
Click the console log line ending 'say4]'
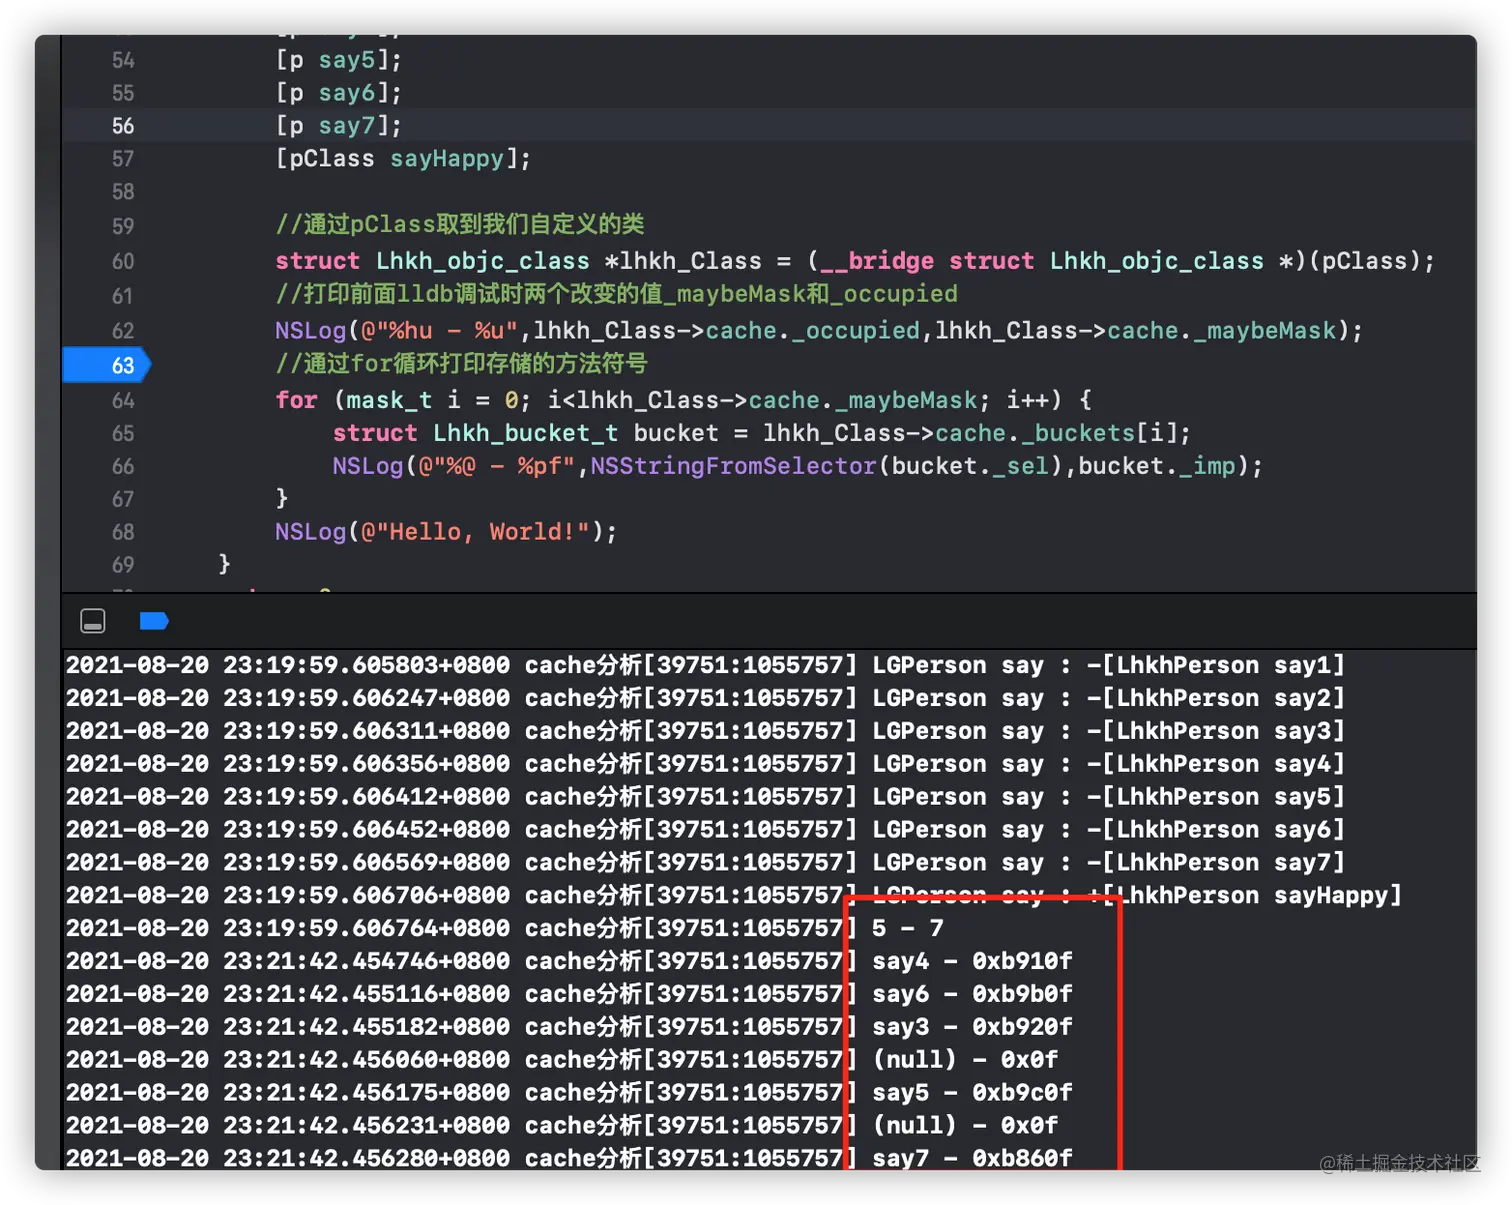coord(705,764)
